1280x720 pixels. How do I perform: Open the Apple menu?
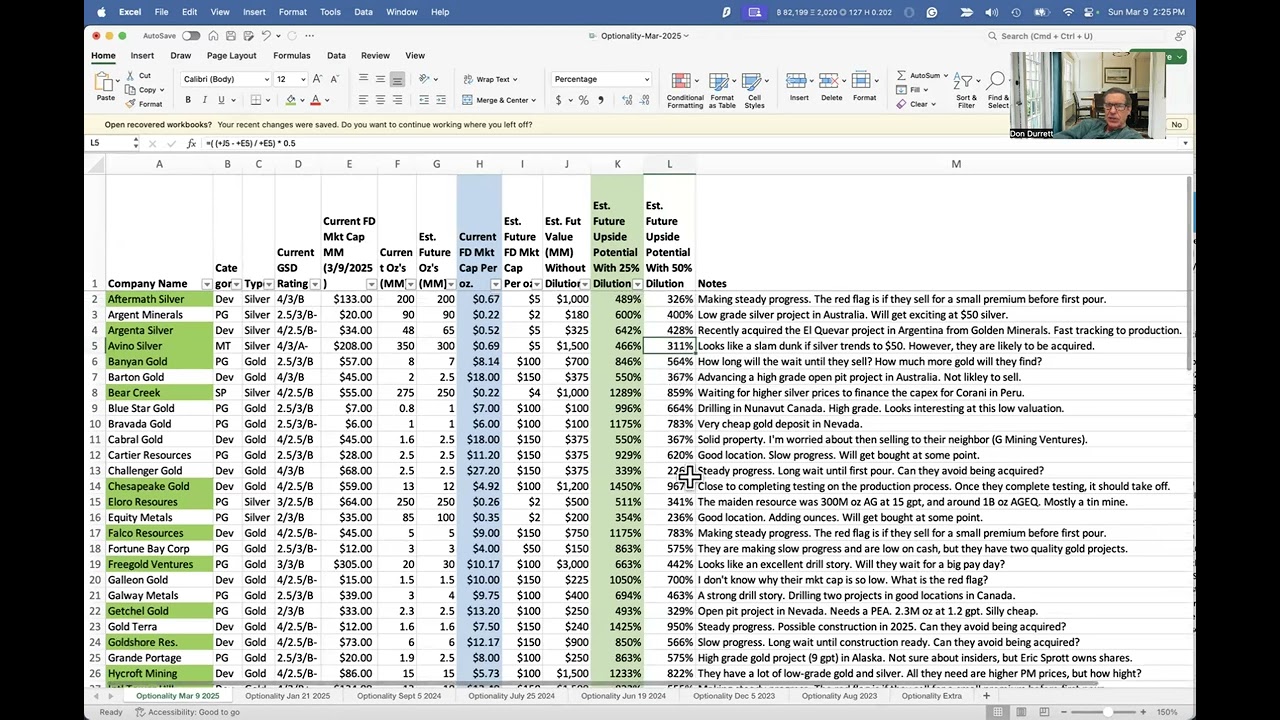(101, 12)
